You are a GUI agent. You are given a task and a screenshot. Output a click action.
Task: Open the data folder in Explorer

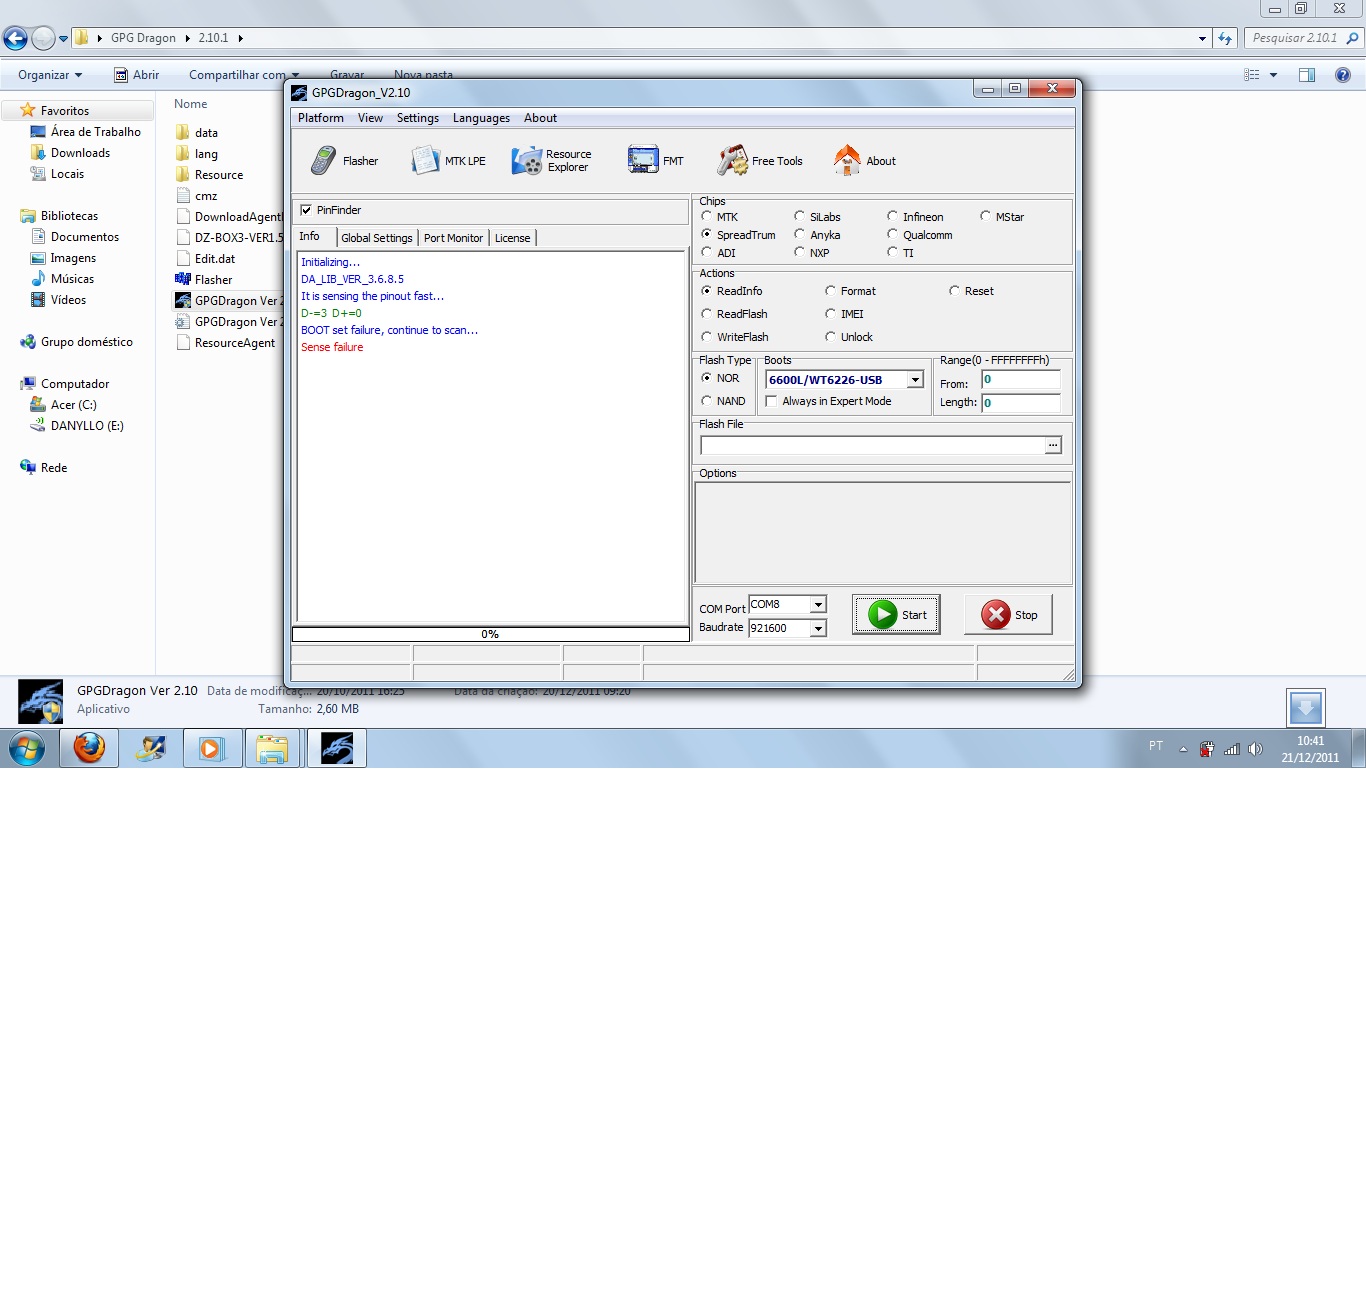pyautogui.click(x=206, y=133)
